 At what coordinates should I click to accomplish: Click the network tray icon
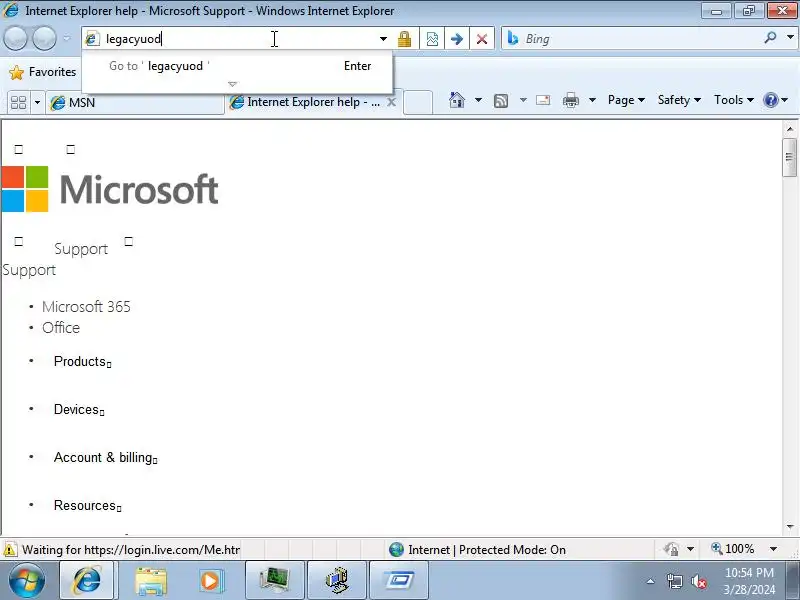[675, 581]
